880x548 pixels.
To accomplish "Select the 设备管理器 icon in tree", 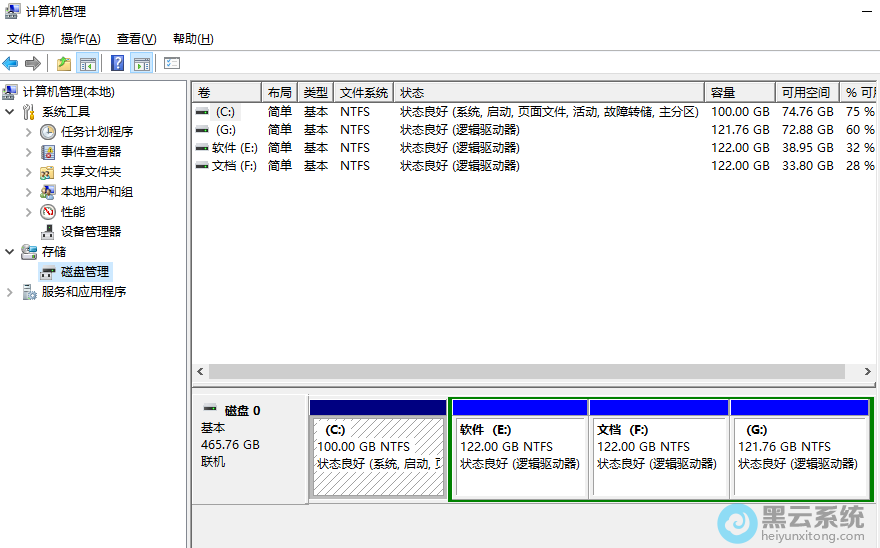I will point(48,232).
